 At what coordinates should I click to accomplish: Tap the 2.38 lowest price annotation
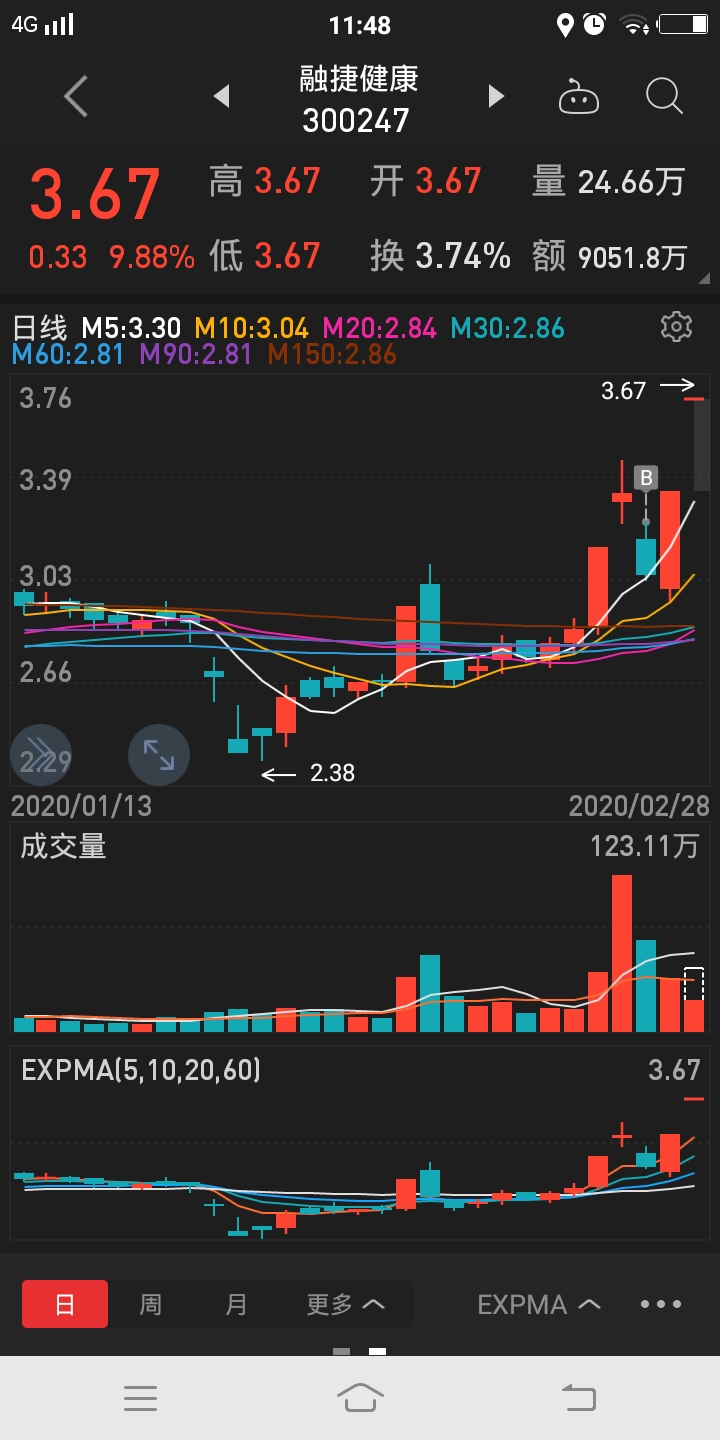(x=332, y=773)
